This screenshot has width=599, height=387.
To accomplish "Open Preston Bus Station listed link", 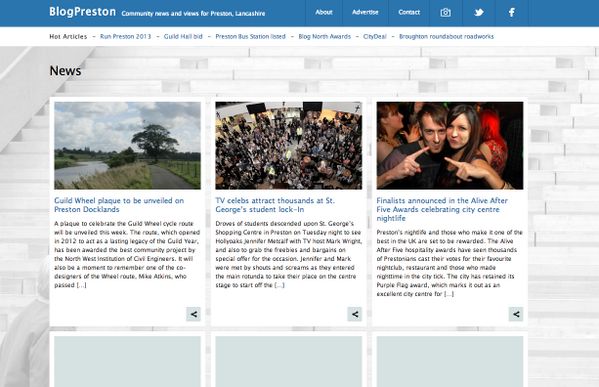I will pyautogui.click(x=250, y=37).
